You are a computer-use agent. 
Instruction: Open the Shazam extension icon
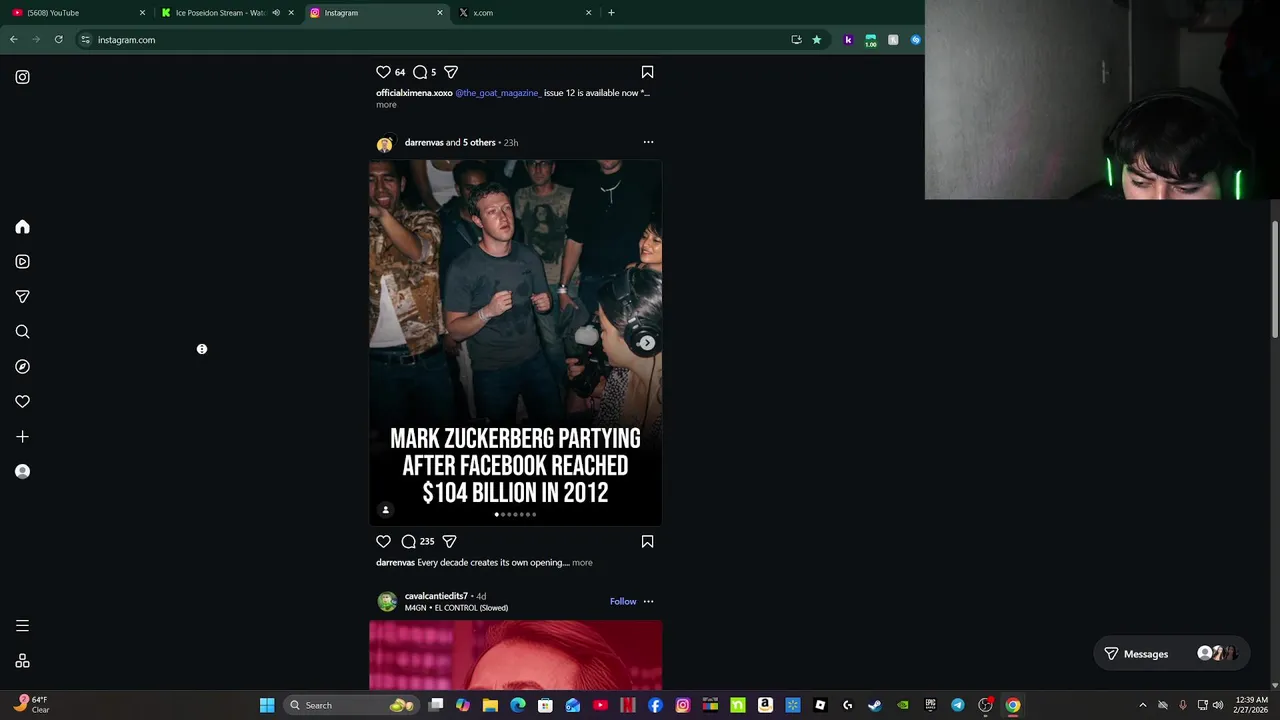pos(915,40)
